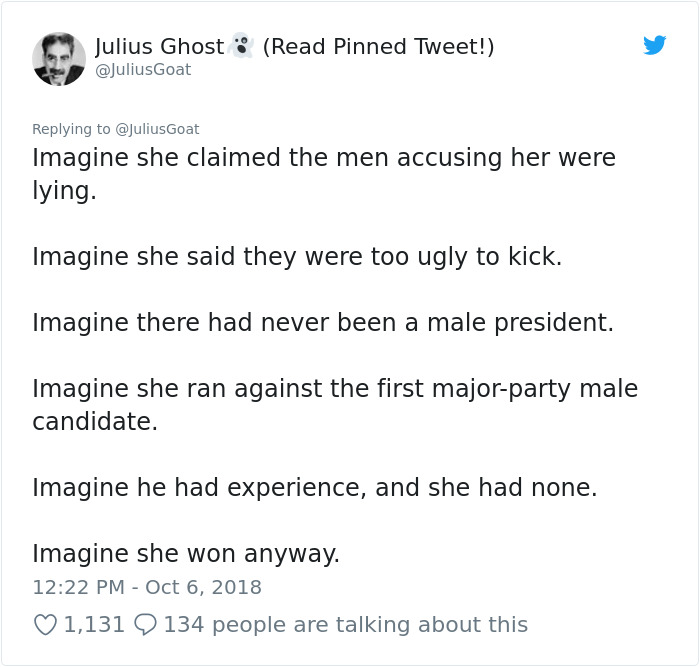
Task: Click the @JuliusGoat handle under the name
Action: click(x=143, y=70)
